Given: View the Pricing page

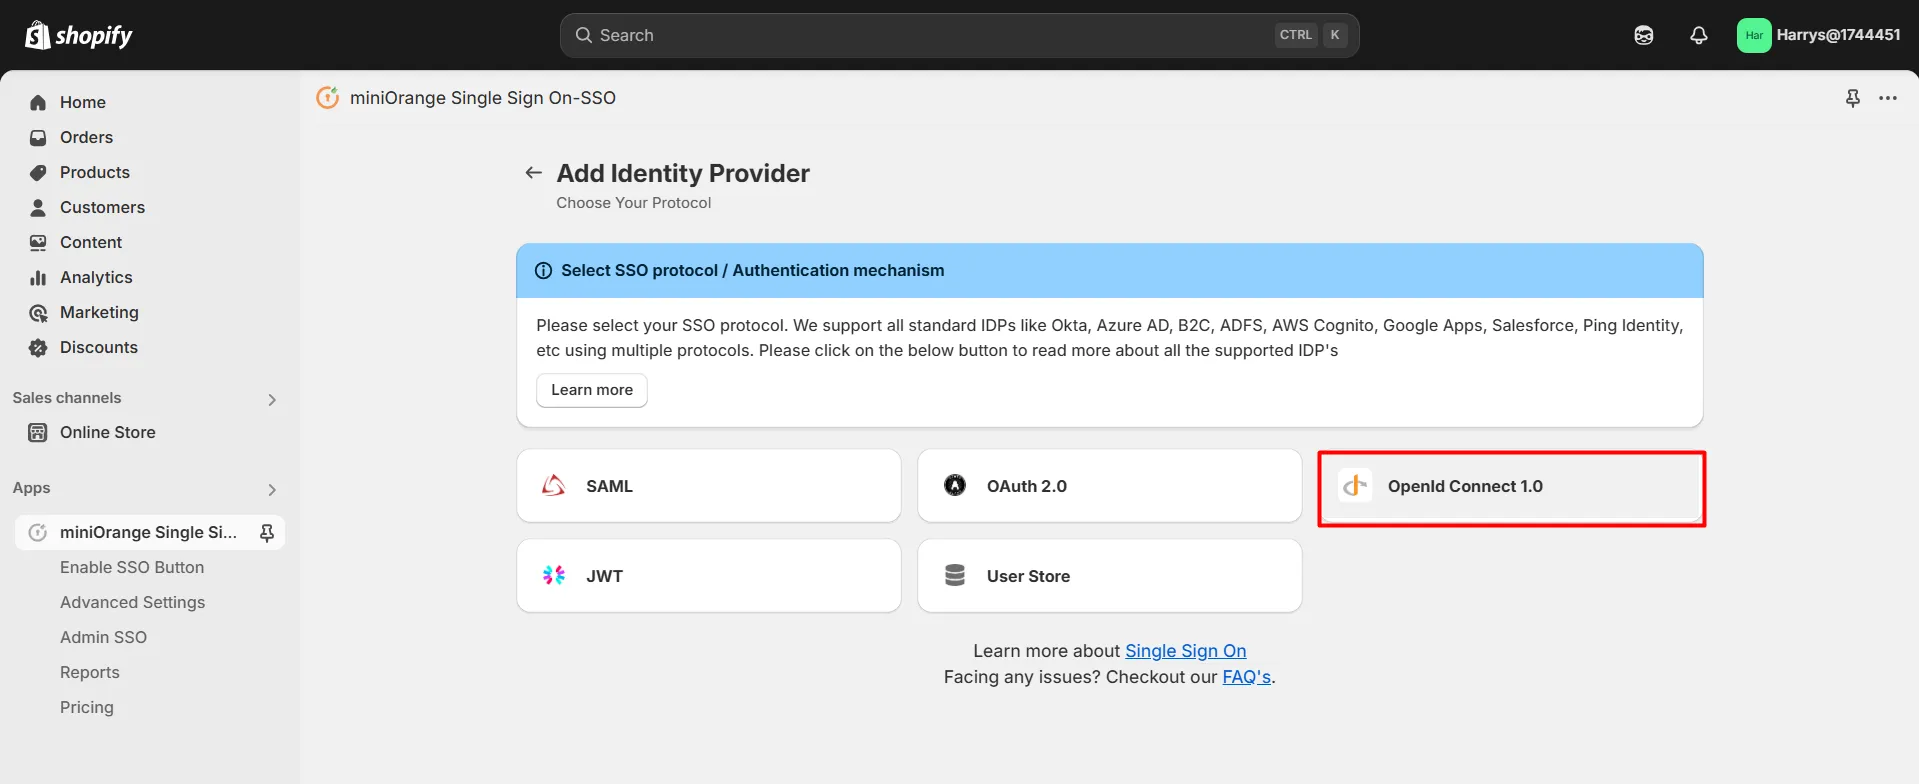Looking at the screenshot, I should (x=87, y=707).
